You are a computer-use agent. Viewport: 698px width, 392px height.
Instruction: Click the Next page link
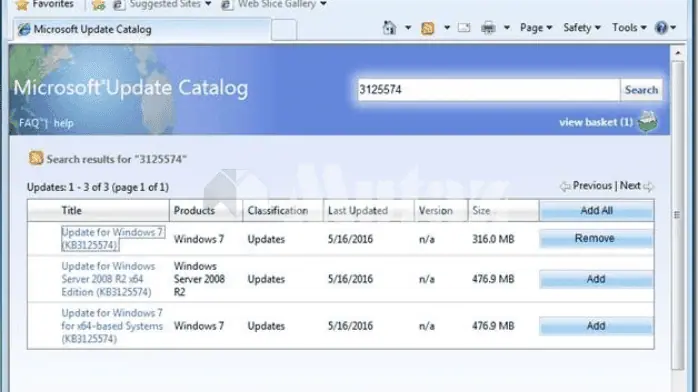(x=630, y=186)
